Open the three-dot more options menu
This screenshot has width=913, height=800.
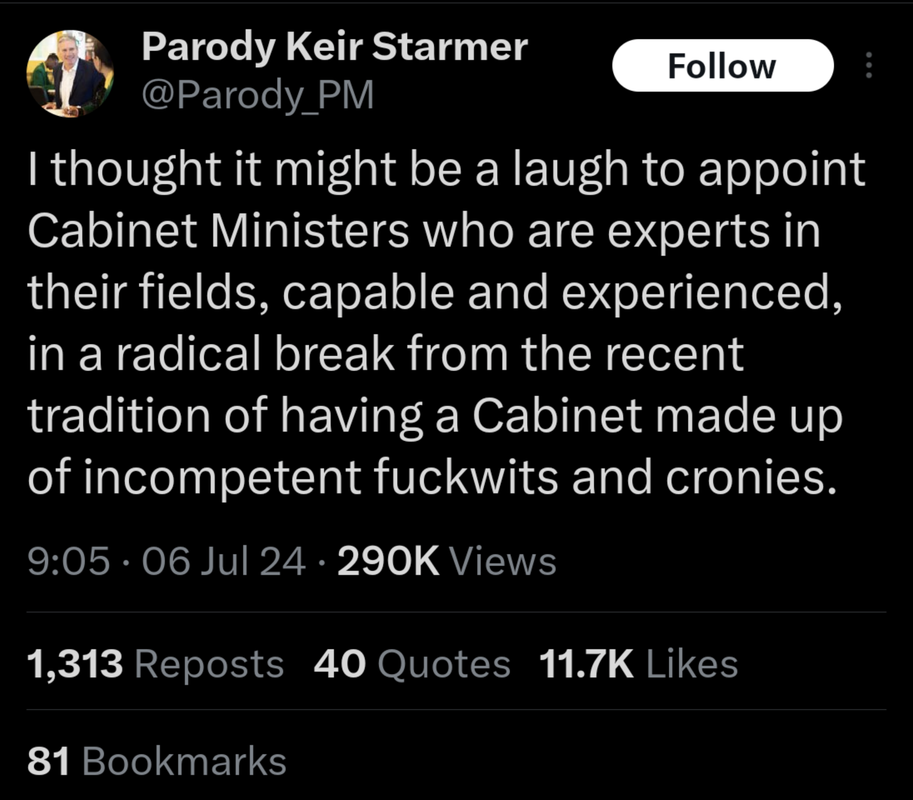[x=869, y=65]
